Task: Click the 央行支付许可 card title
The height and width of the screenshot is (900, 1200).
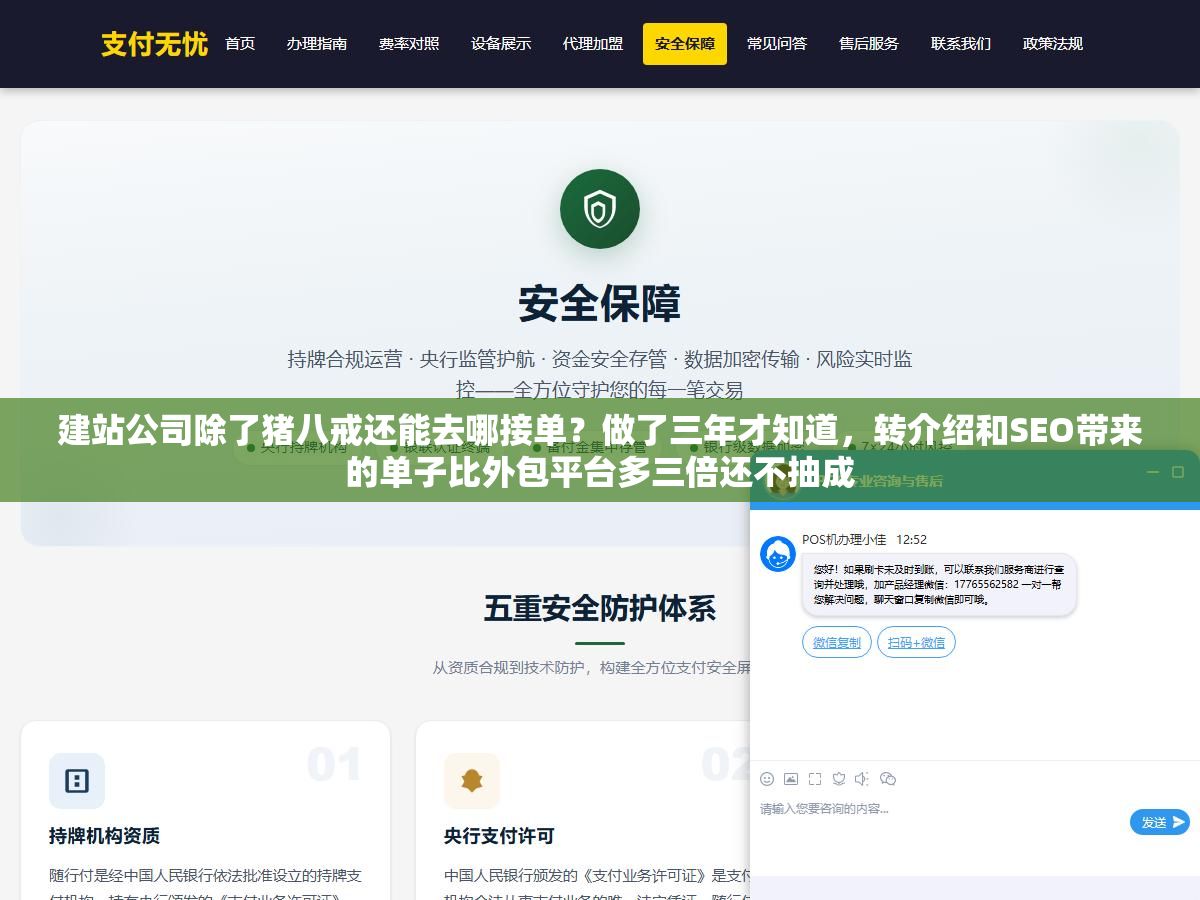Action: pyautogui.click(x=499, y=835)
